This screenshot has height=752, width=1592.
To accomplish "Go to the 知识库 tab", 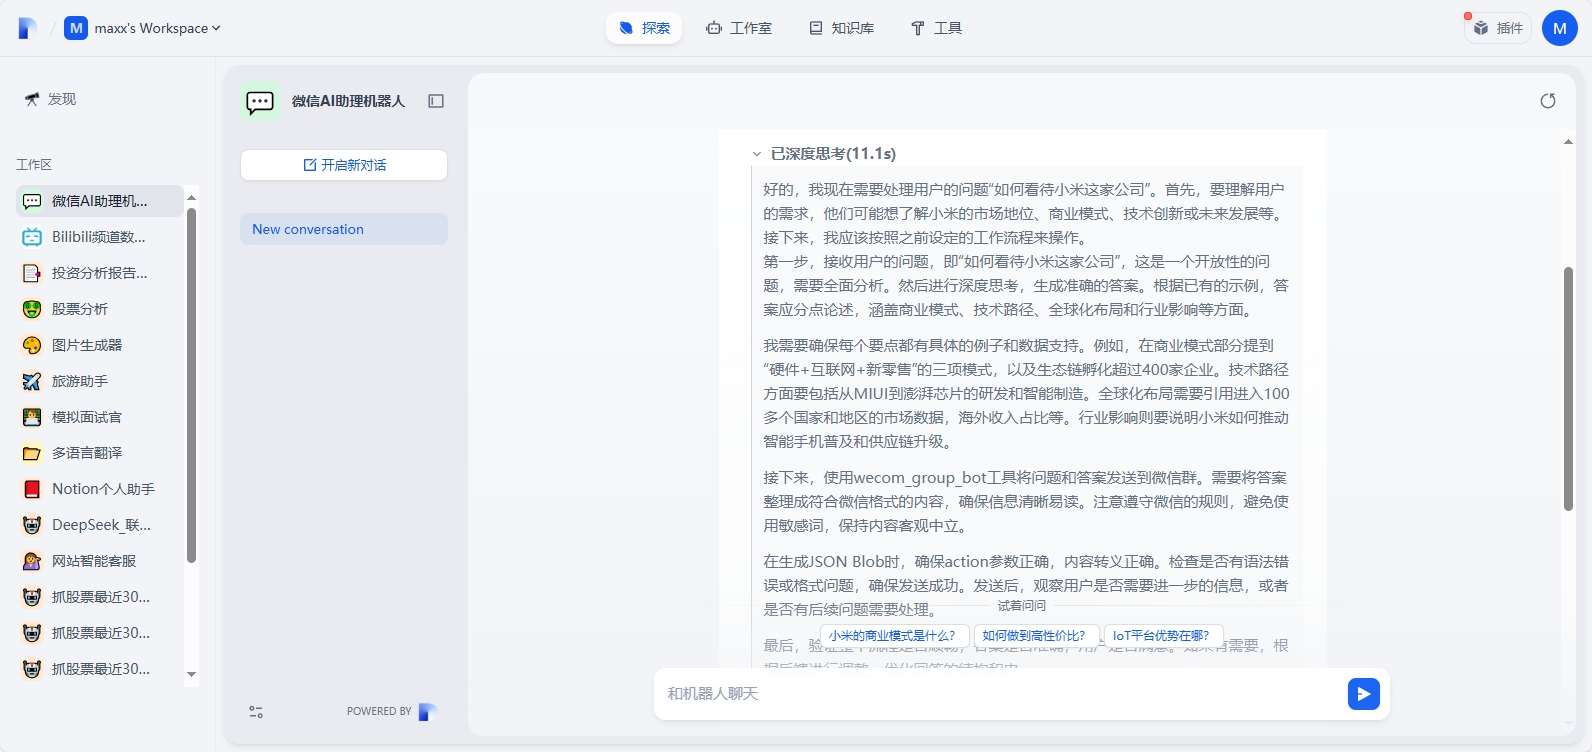I will point(842,28).
